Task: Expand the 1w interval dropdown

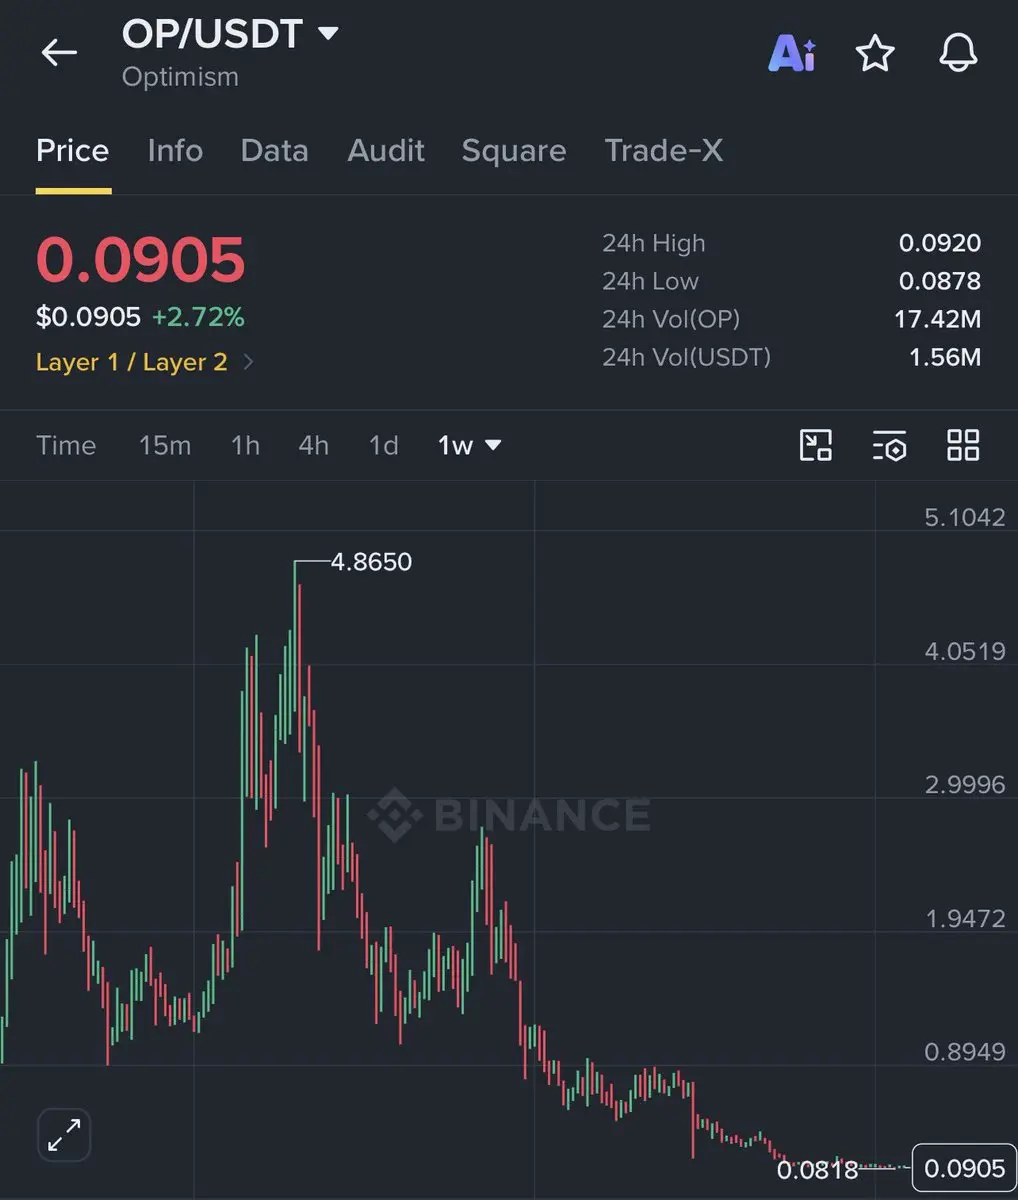Action: [x=469, y=445]
